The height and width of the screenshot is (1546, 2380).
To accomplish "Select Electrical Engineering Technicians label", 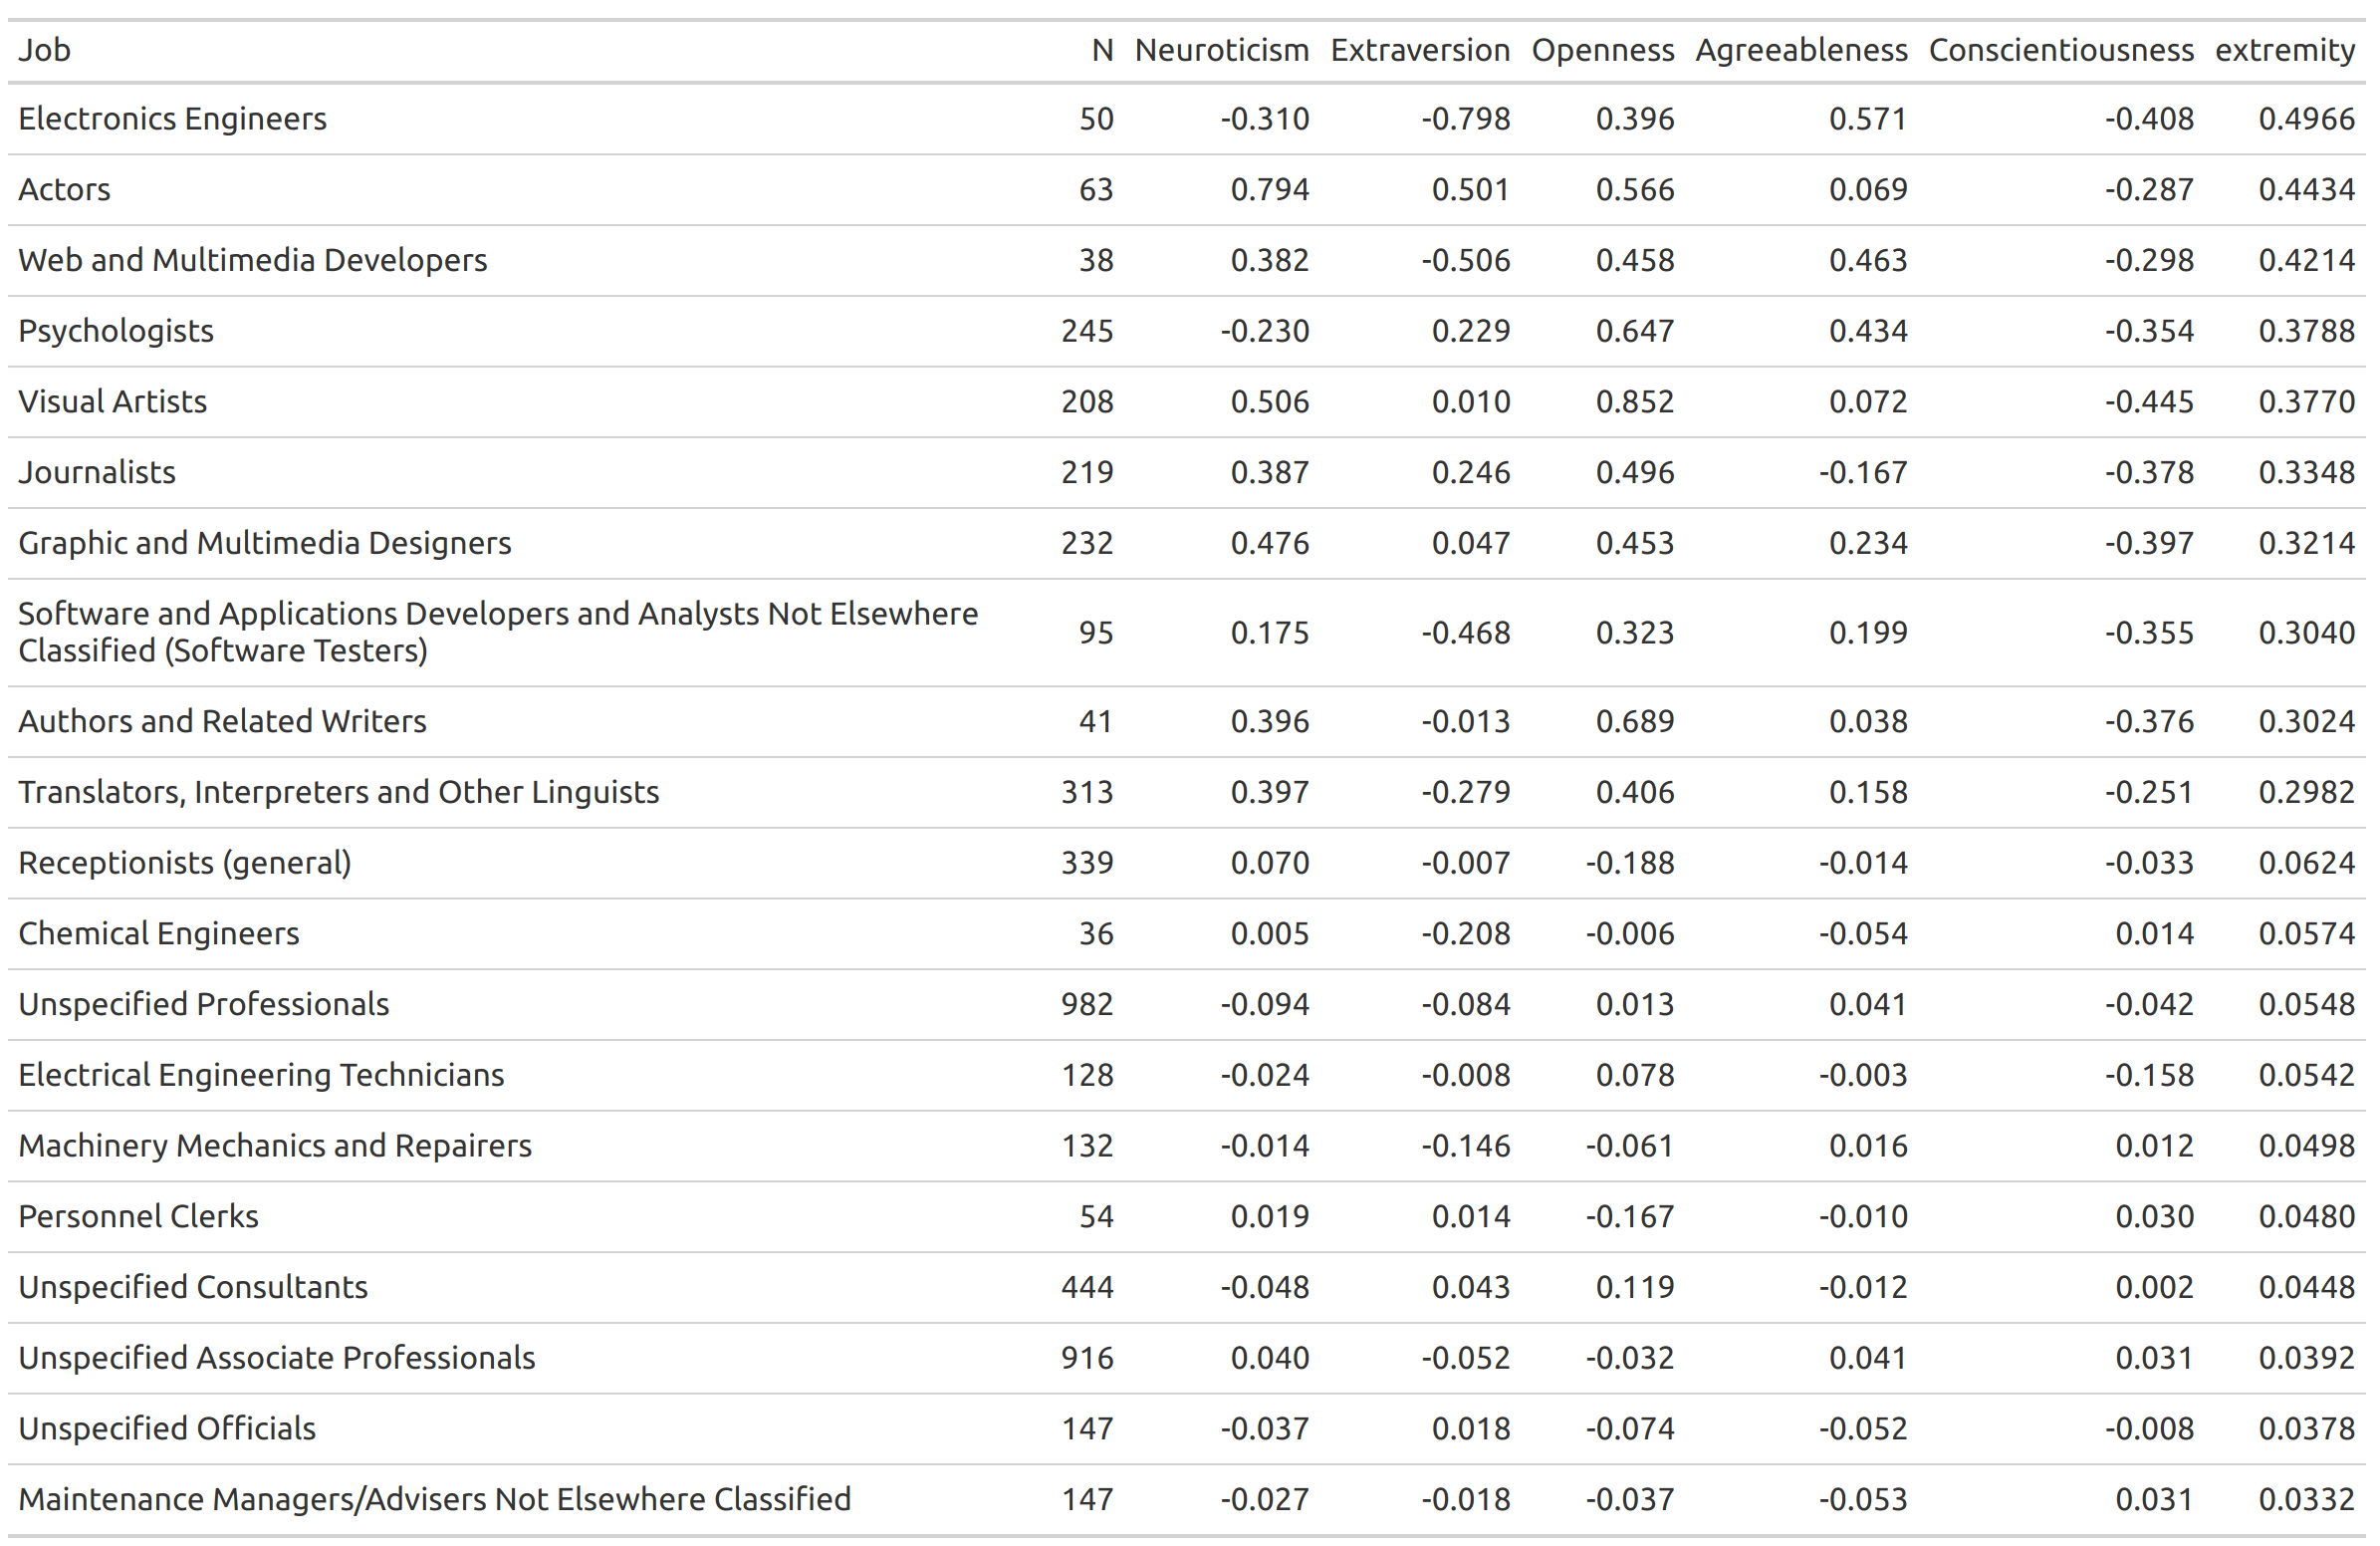I will (x=261, y=1075).
